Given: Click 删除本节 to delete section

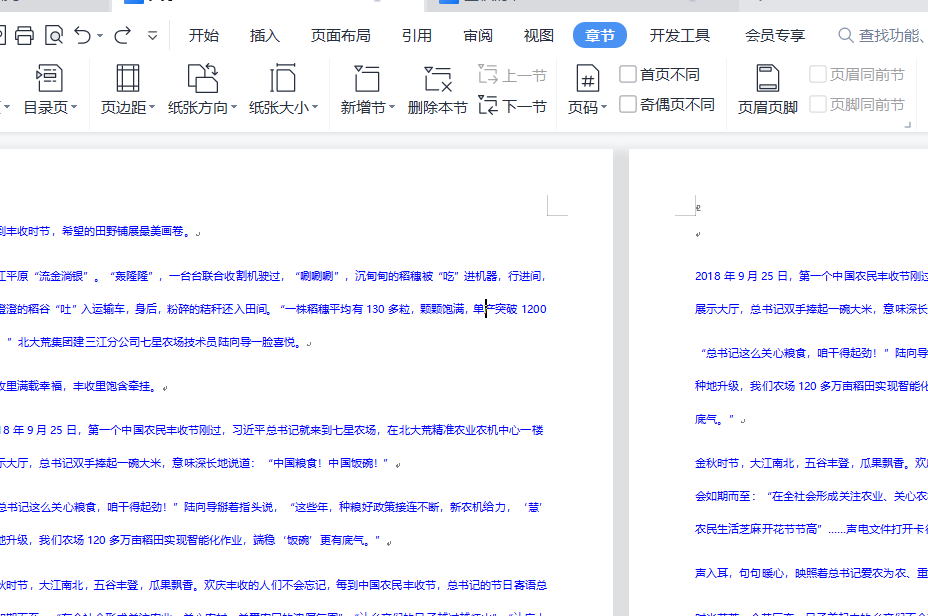Looking at the screenshot, I should coord(438,89).
